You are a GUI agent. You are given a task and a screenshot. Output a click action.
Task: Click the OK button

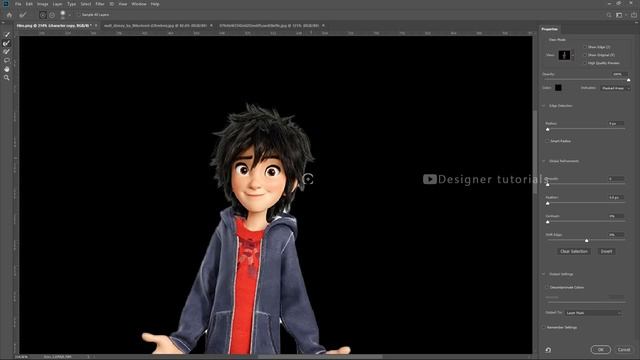pos(600,350)
